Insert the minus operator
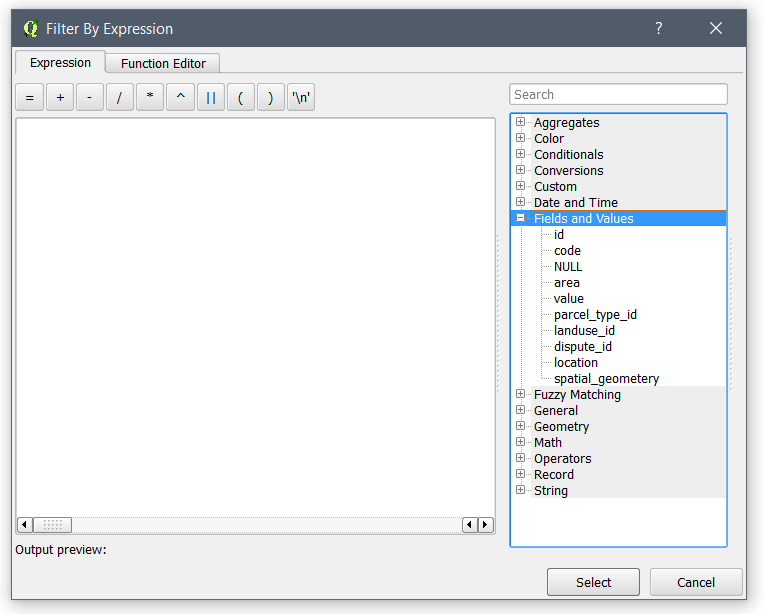 (90, 98)
